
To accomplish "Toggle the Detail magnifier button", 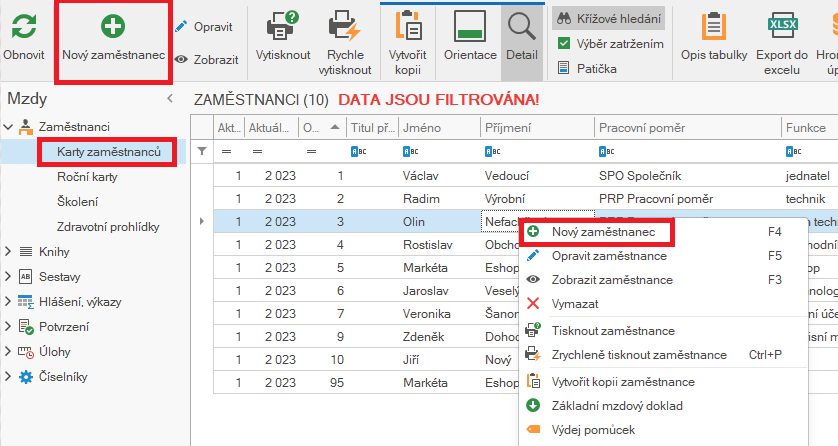I will pyautogui.click(x=522, y=43).
